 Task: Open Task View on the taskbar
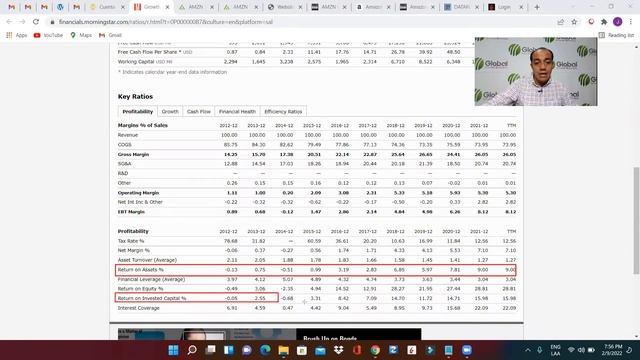pos(210,350)
